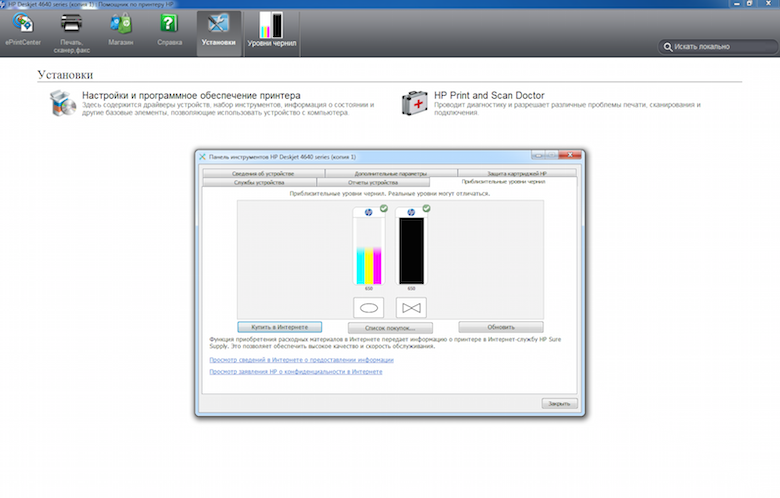This screenshot has height=498, width=780.
Task: Switch to Службы устройства tab
Action: coord(259,183)
